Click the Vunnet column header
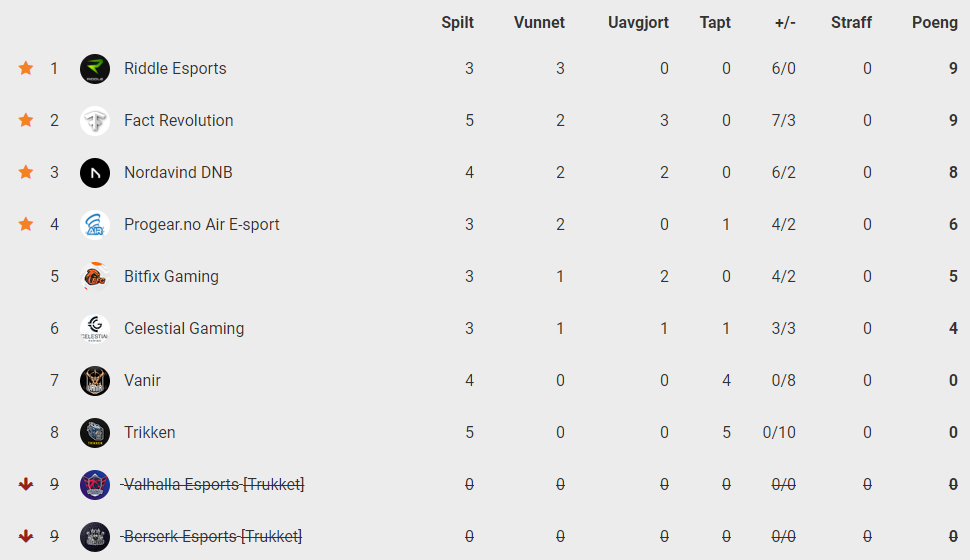Image resolution: width=970 pixels, height=560 pixels. tap(539, 23)
